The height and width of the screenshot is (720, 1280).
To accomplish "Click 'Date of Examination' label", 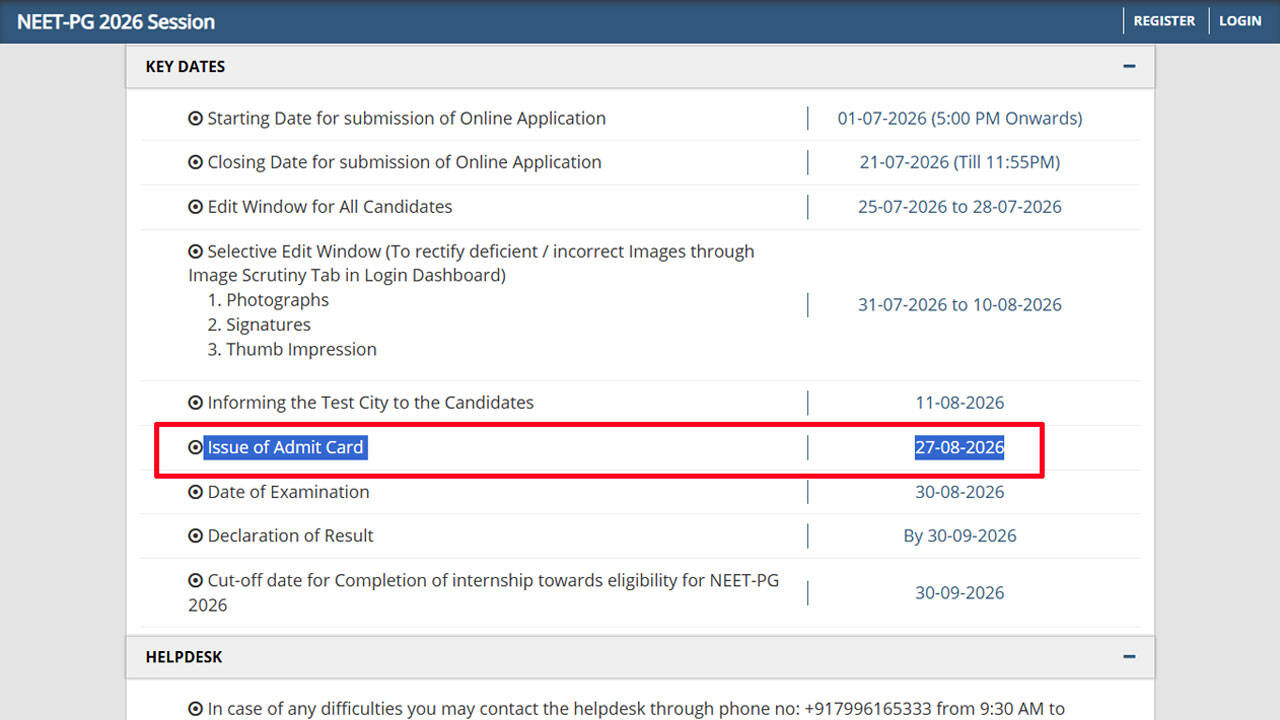I will click(x=288, y=491).
